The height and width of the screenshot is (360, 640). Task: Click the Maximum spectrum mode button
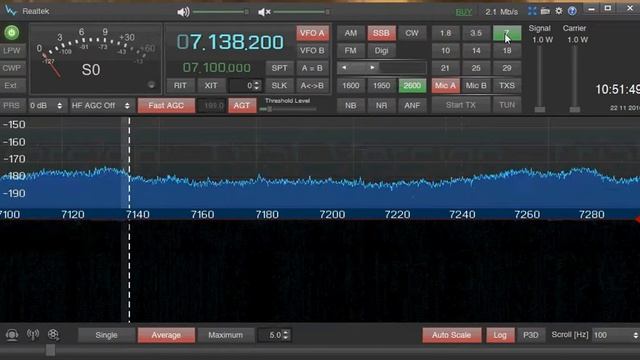tap(225, 335)
